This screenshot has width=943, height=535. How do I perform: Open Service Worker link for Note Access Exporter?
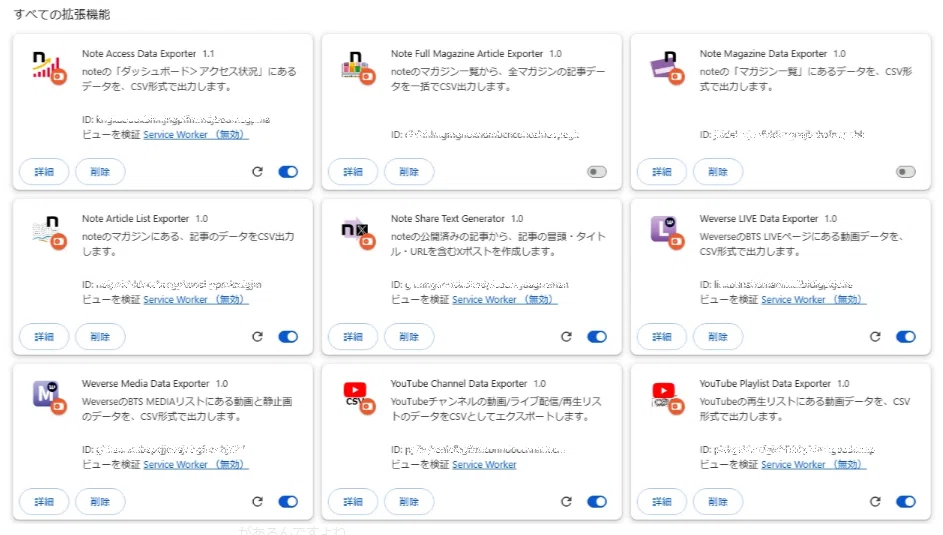coord(195,135)
